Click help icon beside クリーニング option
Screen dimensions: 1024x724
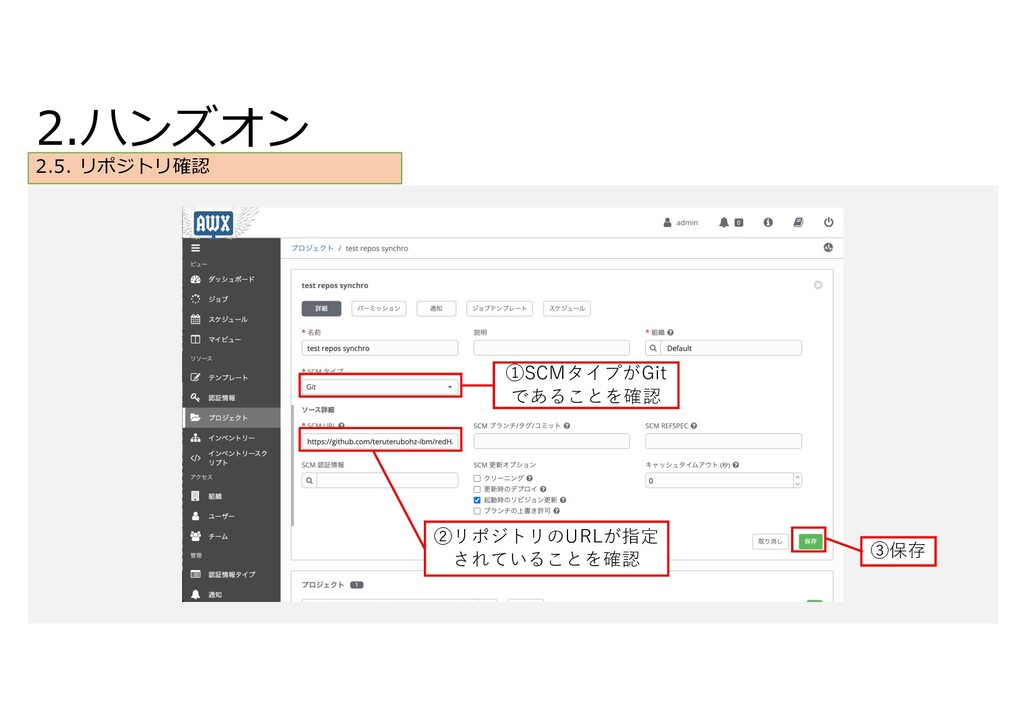(x=529, y=479)
